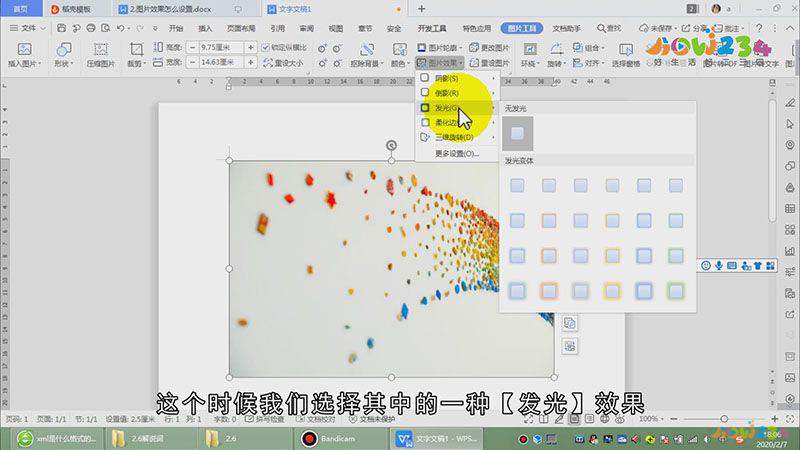Click width decrease minus stepper

point(192,62)
